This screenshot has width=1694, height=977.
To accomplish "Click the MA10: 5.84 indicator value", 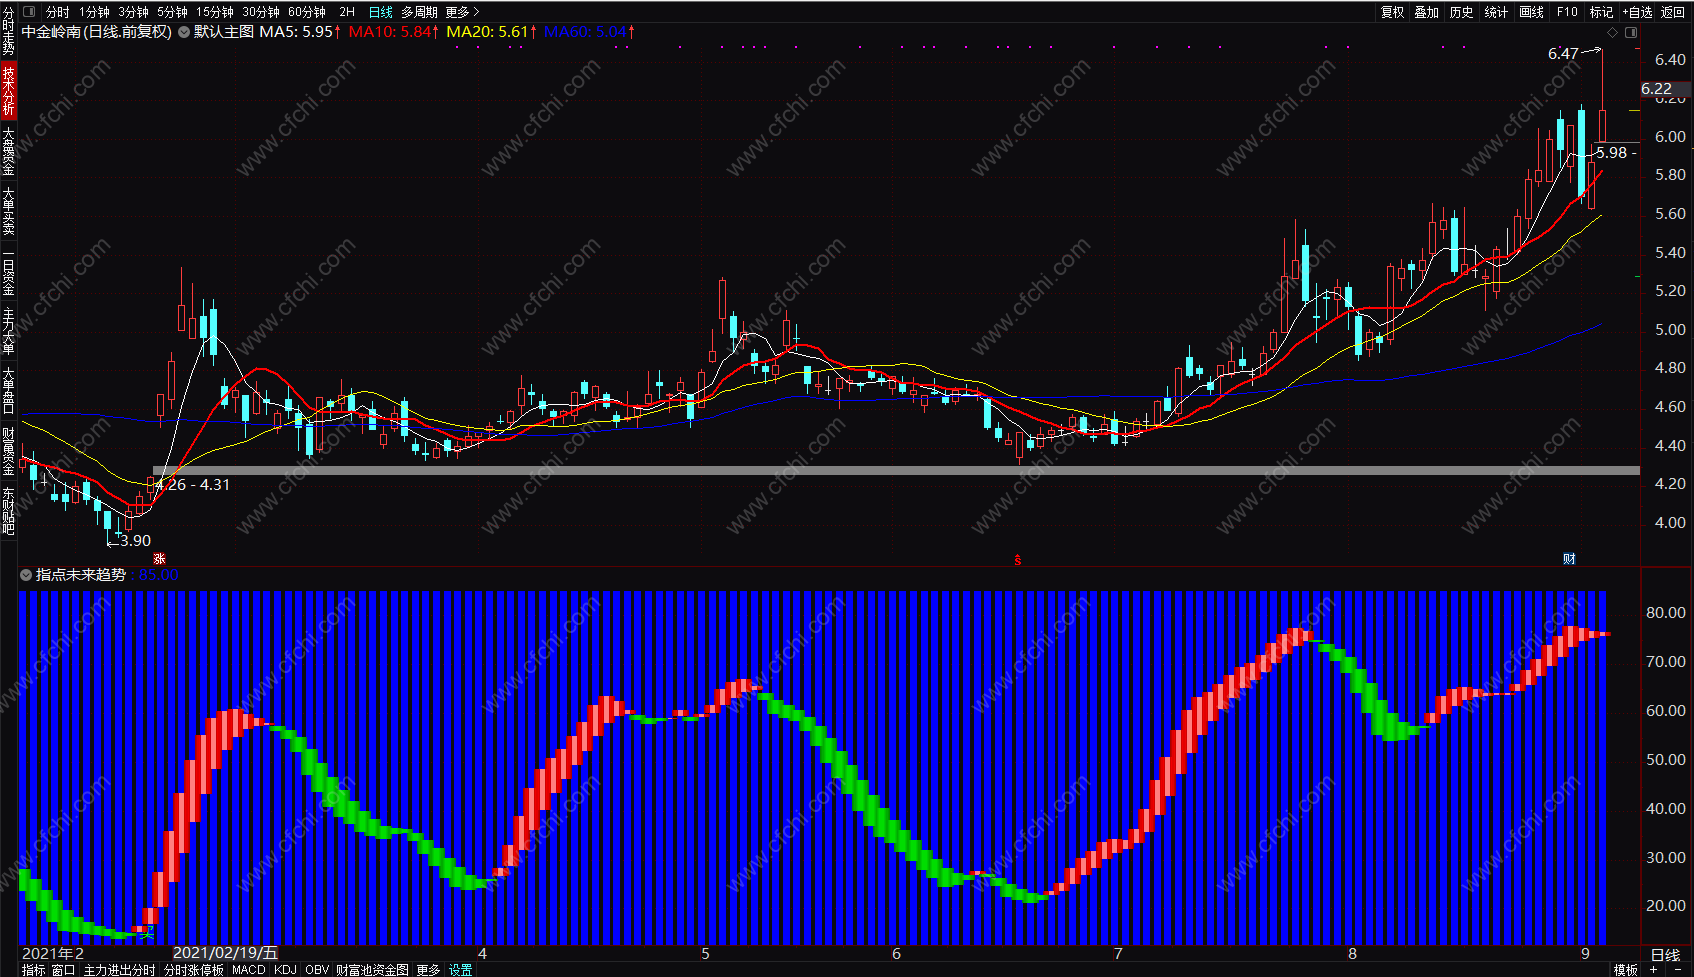I will tap(394, 32).
